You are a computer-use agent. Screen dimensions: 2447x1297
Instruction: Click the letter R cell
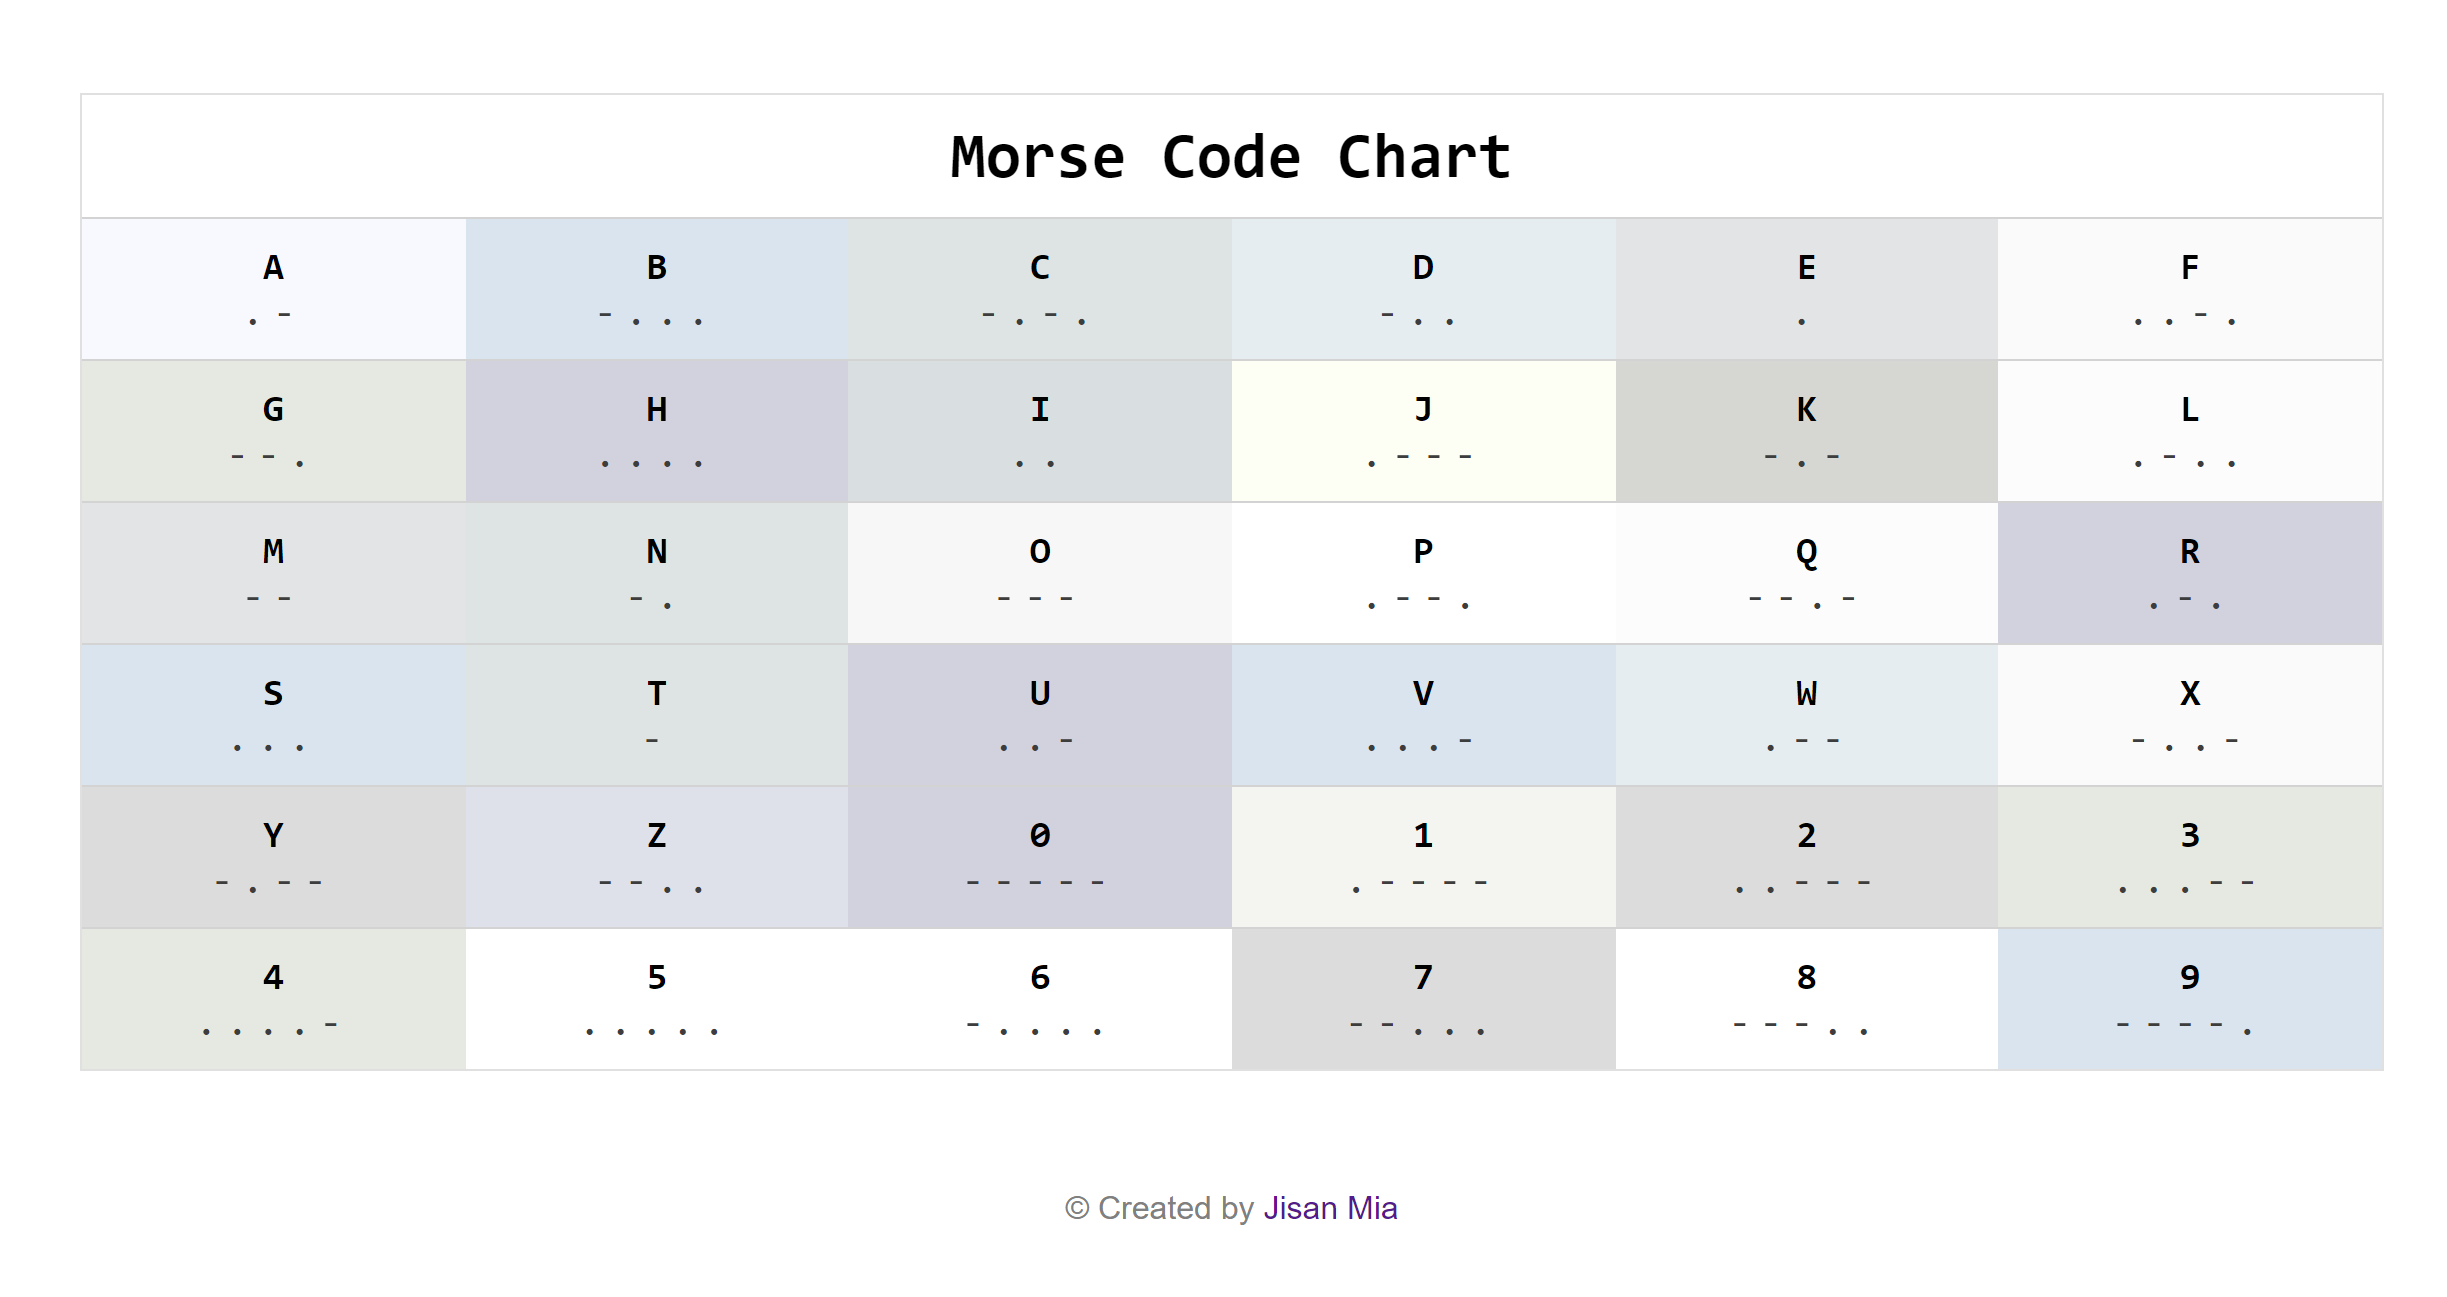2190,572
